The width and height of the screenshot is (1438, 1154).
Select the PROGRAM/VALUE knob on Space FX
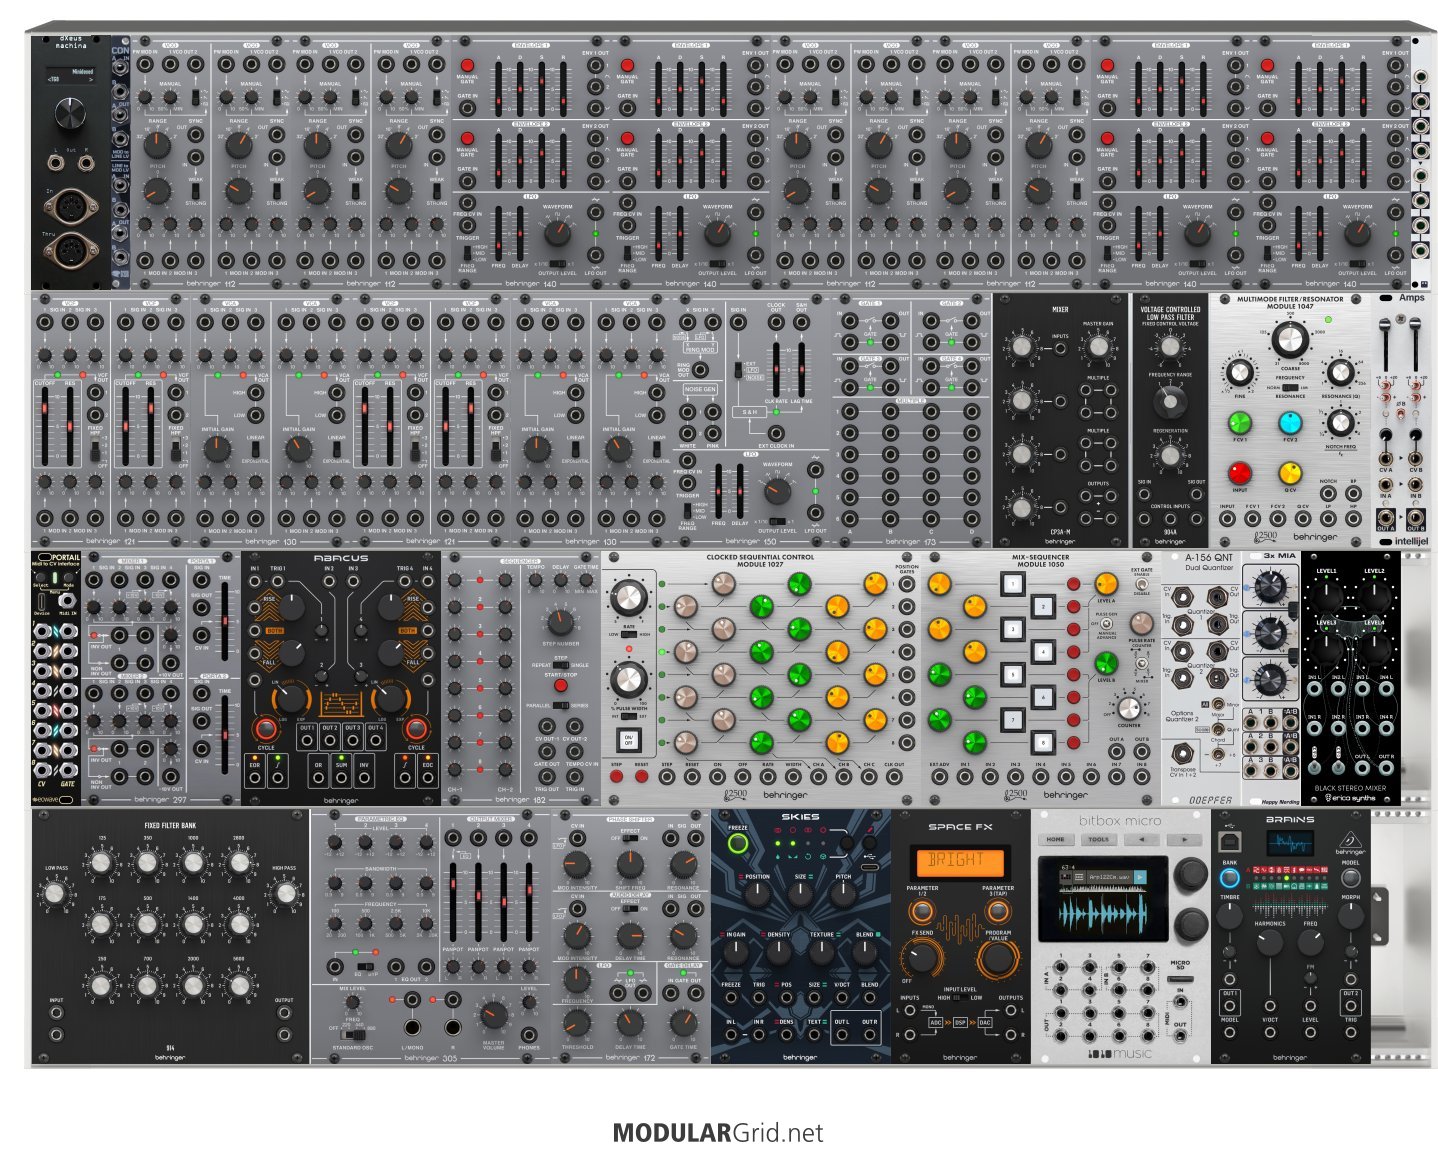click(997, 958)
